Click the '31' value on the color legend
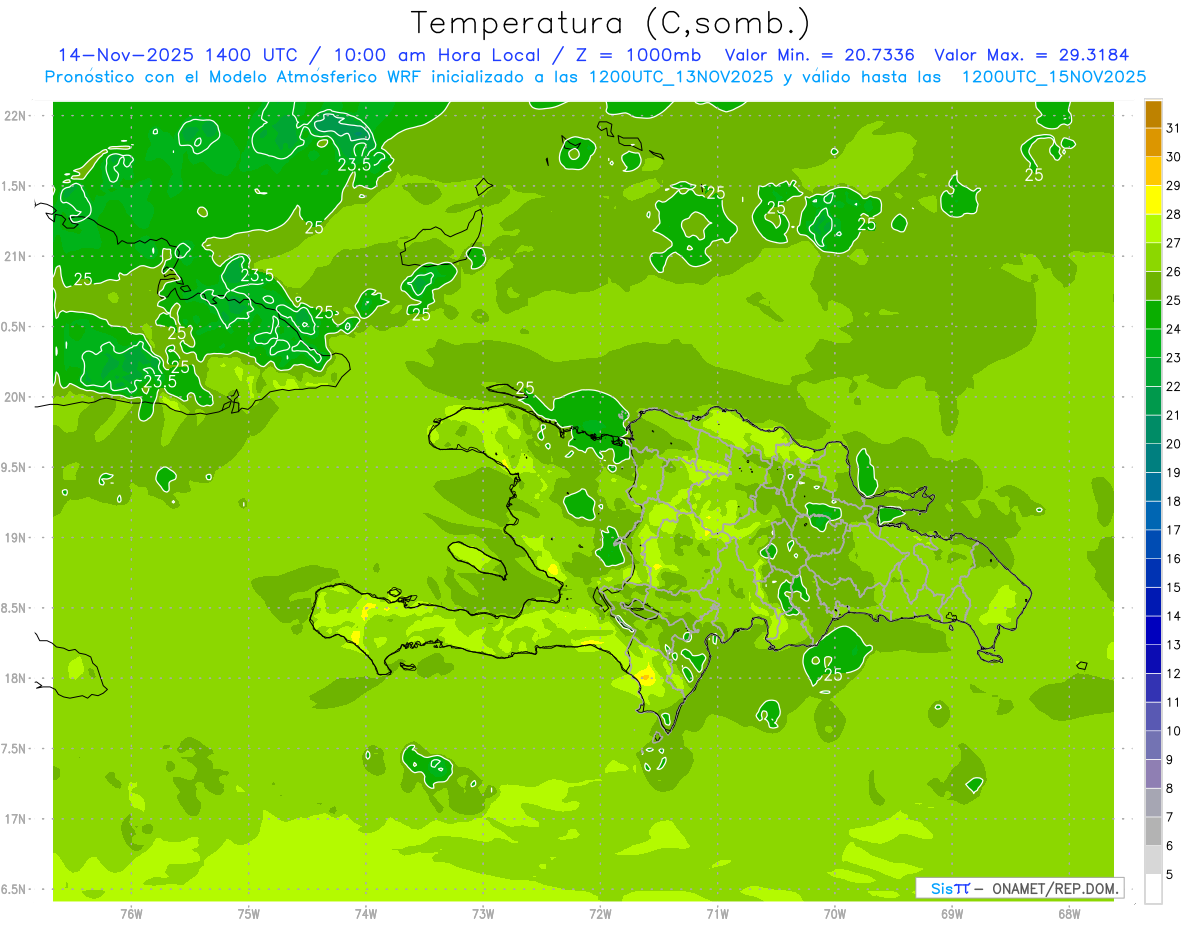This screenshot has height=927, width=1200. (1174, 127)
